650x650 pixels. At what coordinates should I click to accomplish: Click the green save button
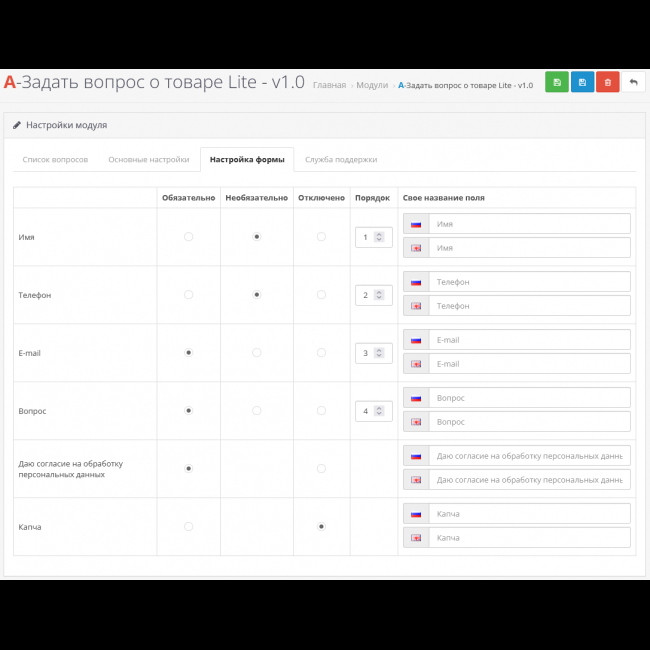tap(557, 83)
